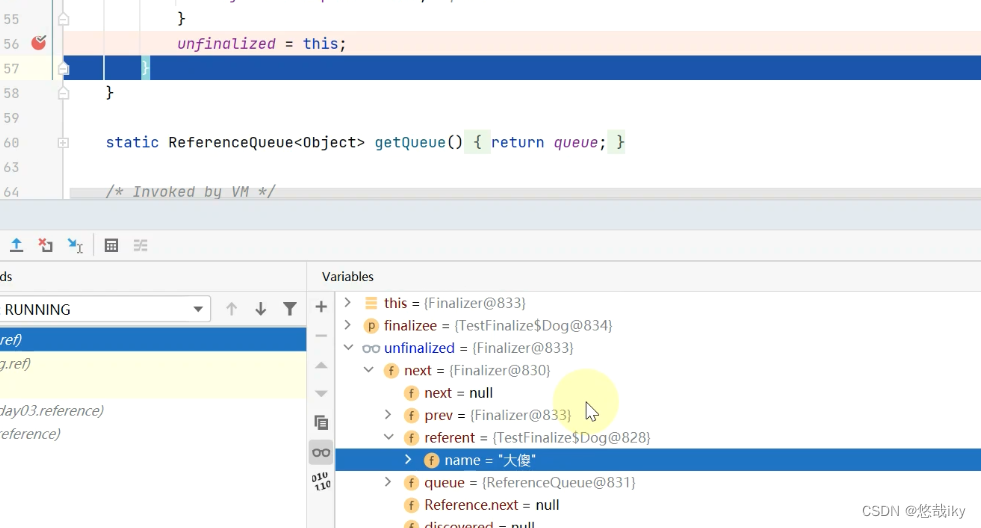Move watch down with triangle icon
Image resolution: width=981 pixels, height=528 pixels.
321,393
